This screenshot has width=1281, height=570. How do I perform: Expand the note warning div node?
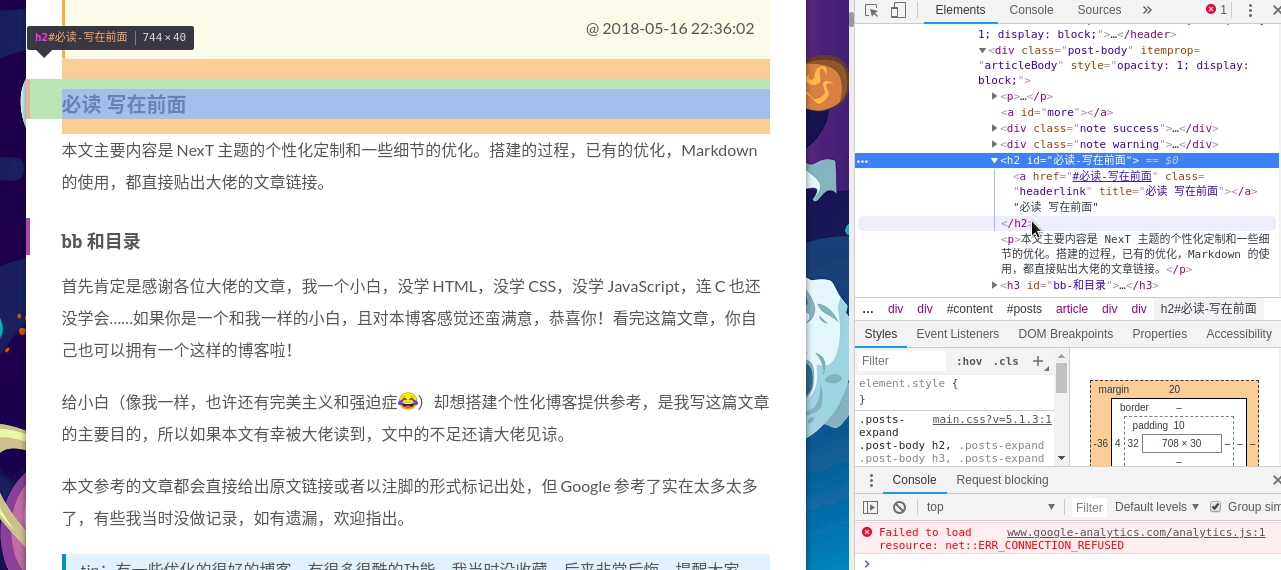[995, 144]
